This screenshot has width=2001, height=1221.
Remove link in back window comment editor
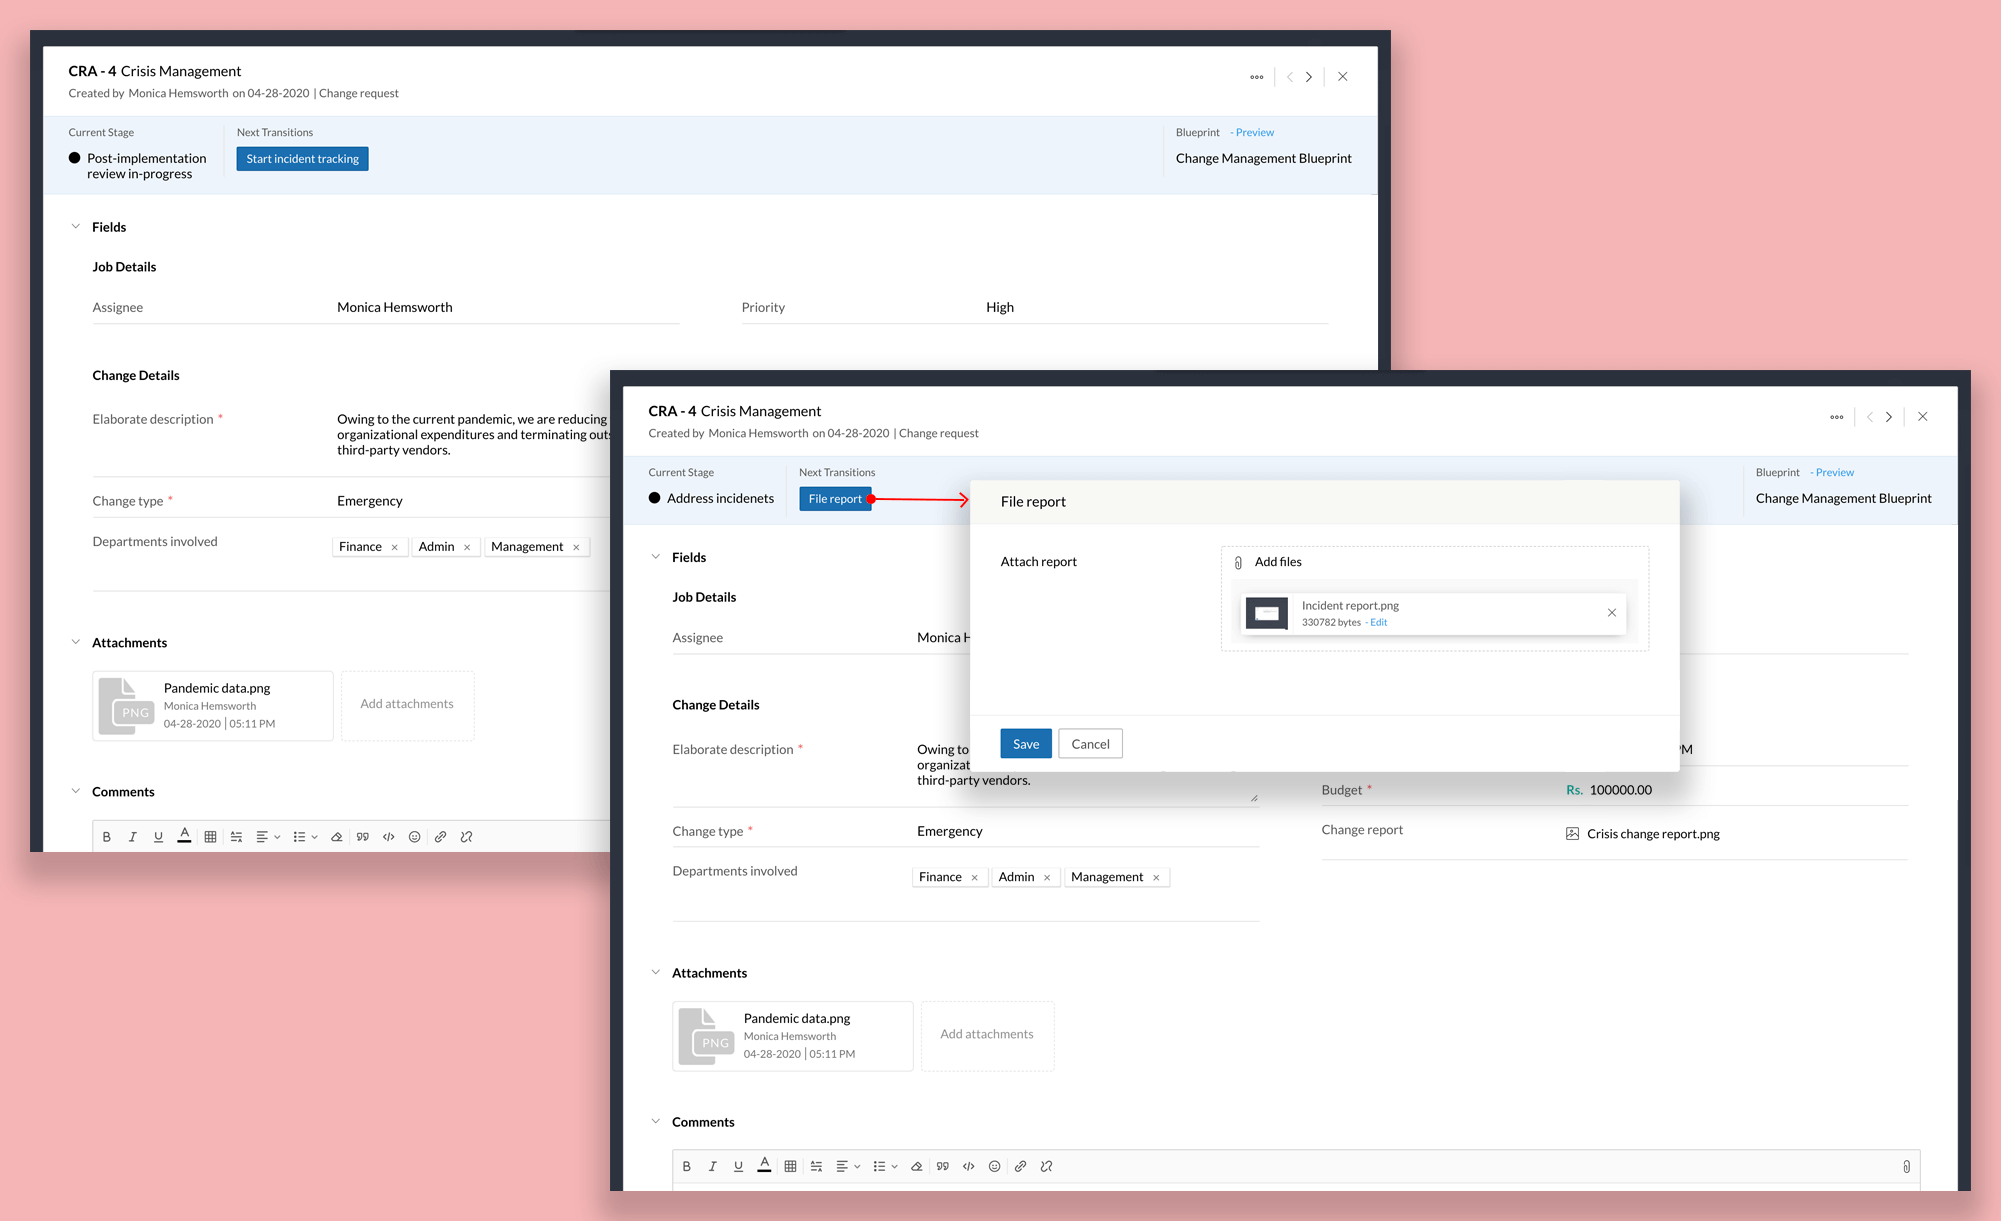coord(466,837)
